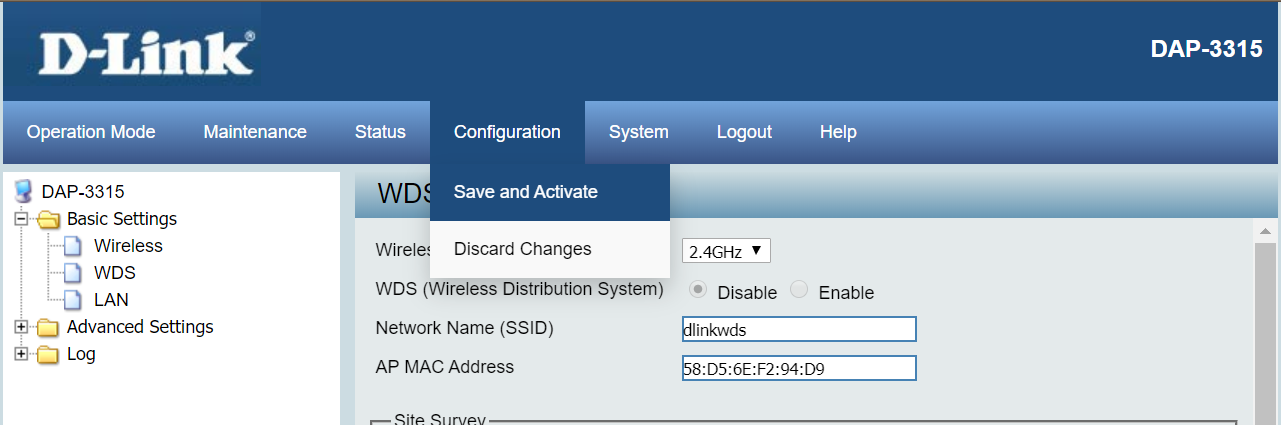Click the WDS page icon in tree
Image resolution: width=1281 pixels, height=425 pixels.
(72, 273)
